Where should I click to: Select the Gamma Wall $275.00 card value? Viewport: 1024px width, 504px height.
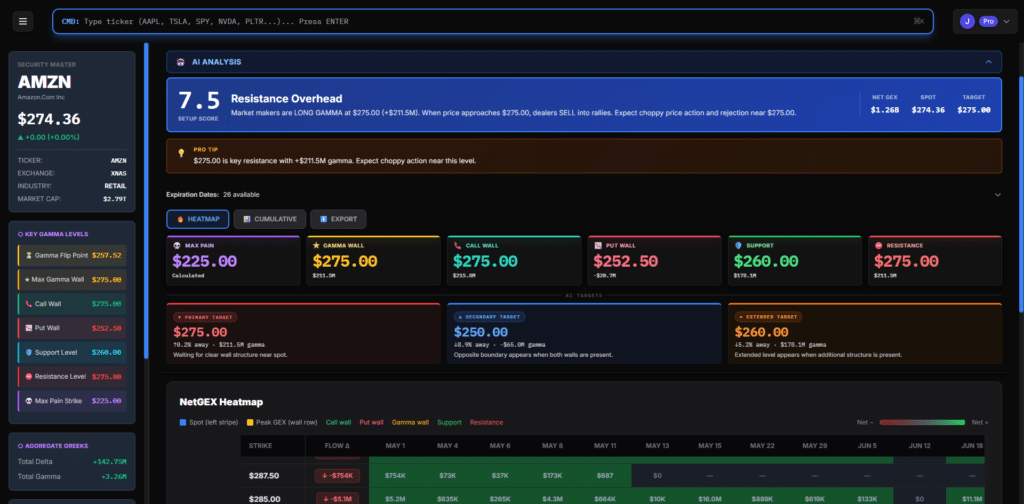345,262
